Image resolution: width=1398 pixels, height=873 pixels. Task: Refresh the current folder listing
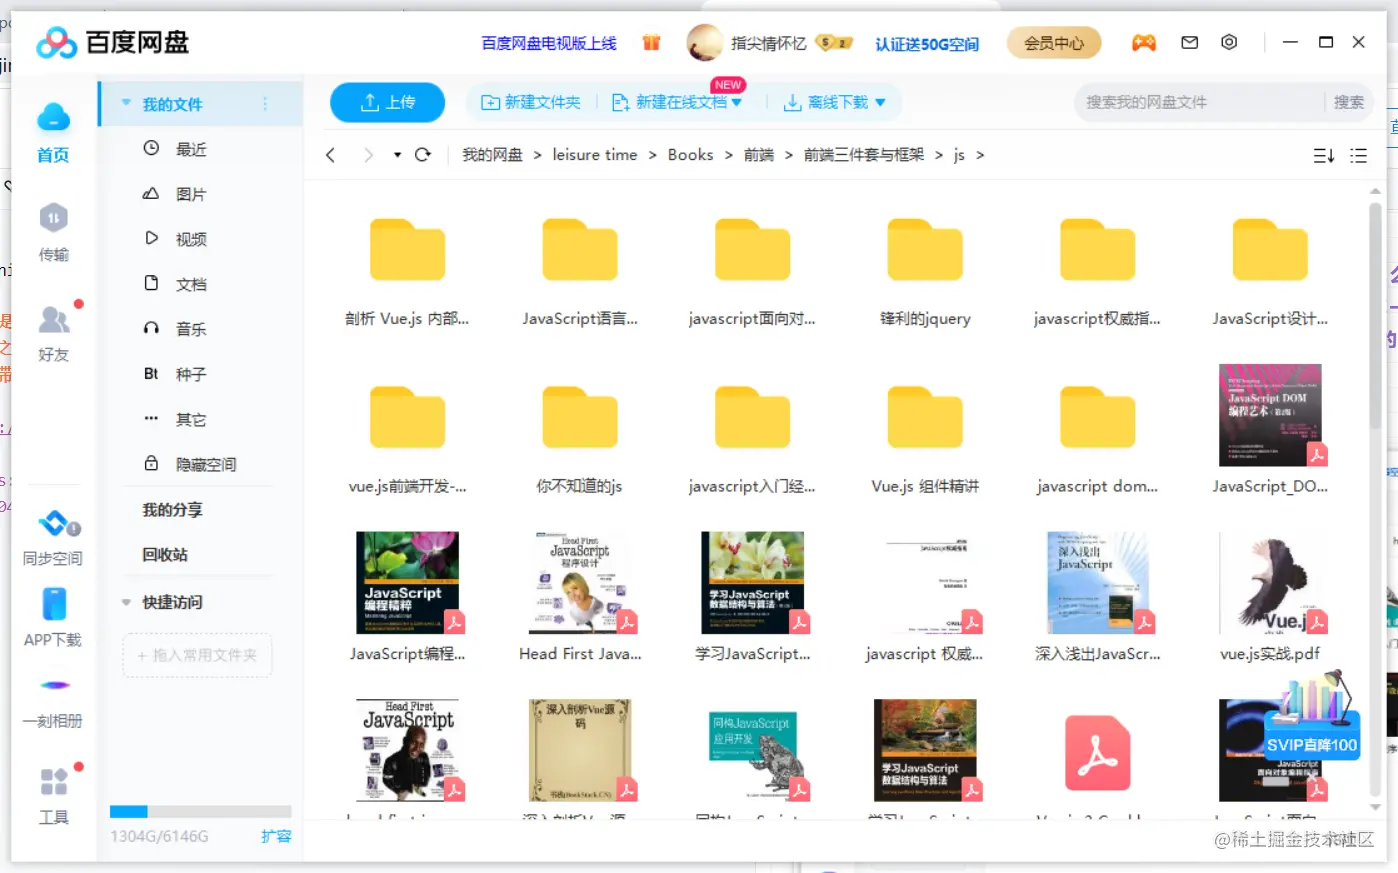(x=423, y=155)
